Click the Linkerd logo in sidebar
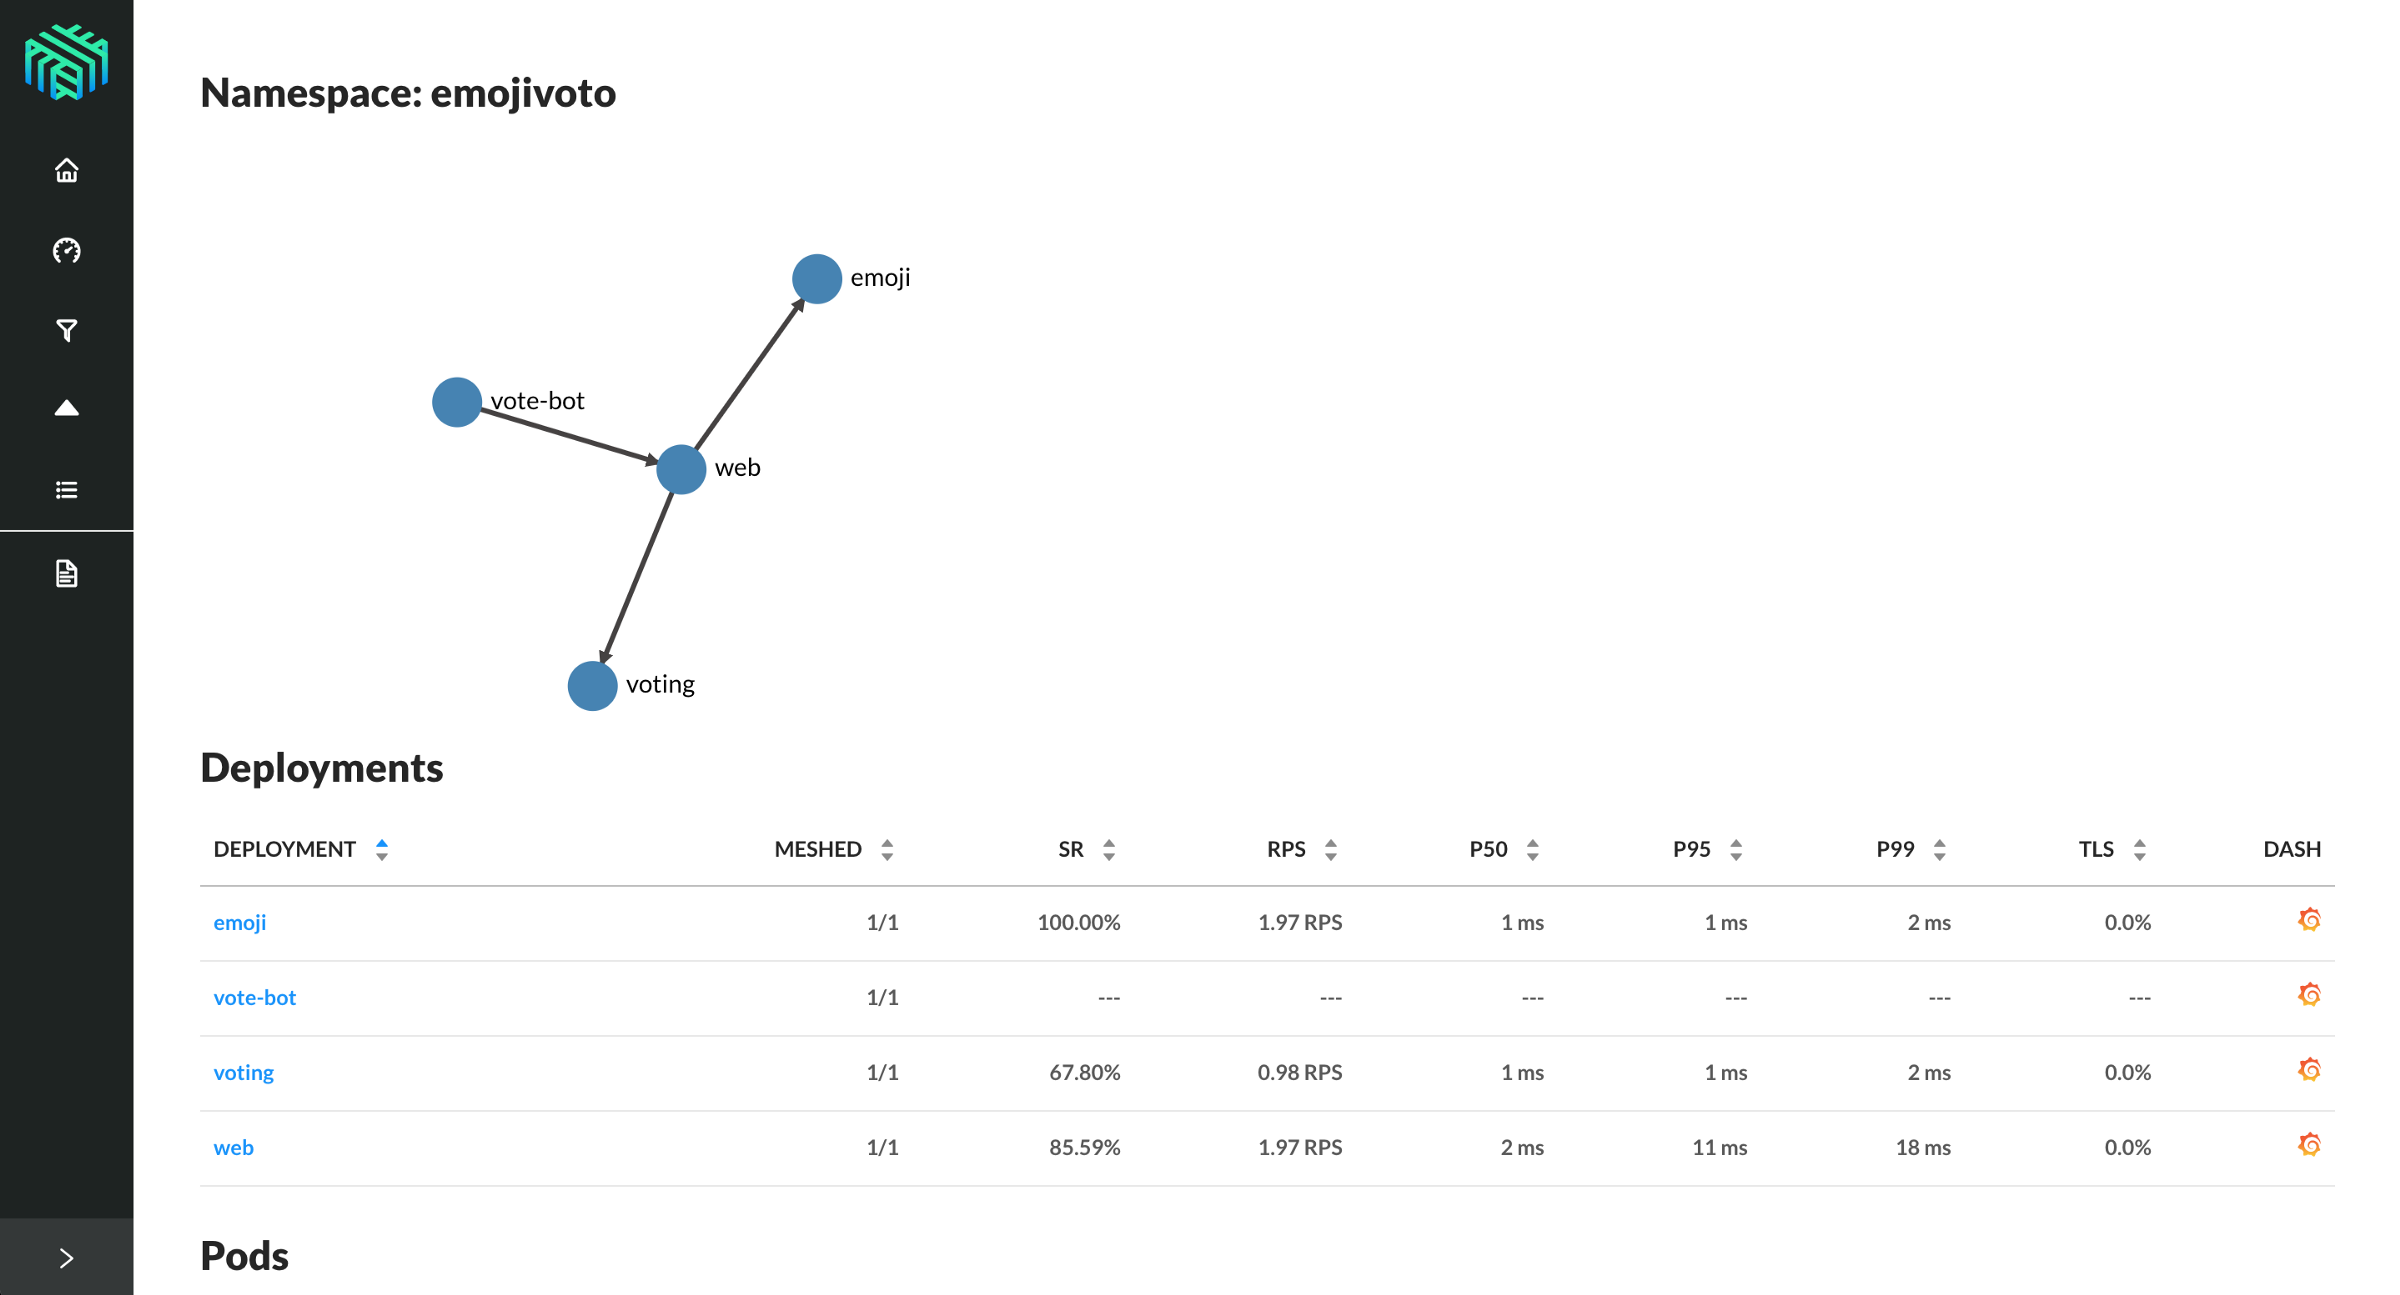The height and width of the screenshot is (1295, 2400). [66, 62]
